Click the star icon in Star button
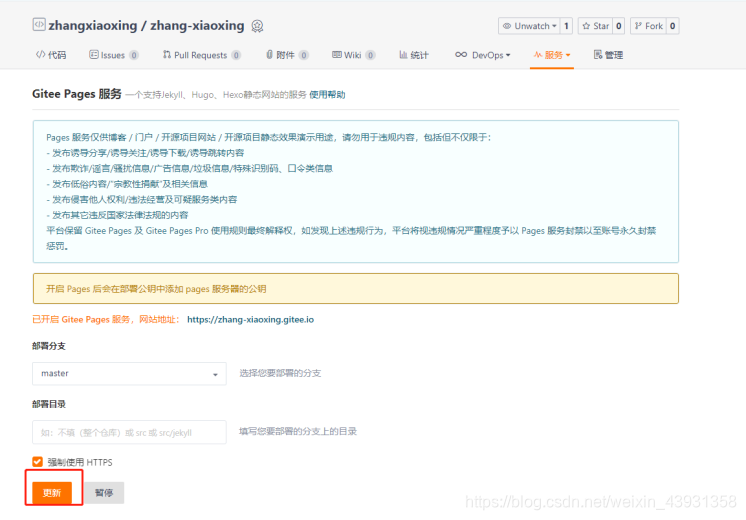The image size is (746, 520). [x=586, y=26]
